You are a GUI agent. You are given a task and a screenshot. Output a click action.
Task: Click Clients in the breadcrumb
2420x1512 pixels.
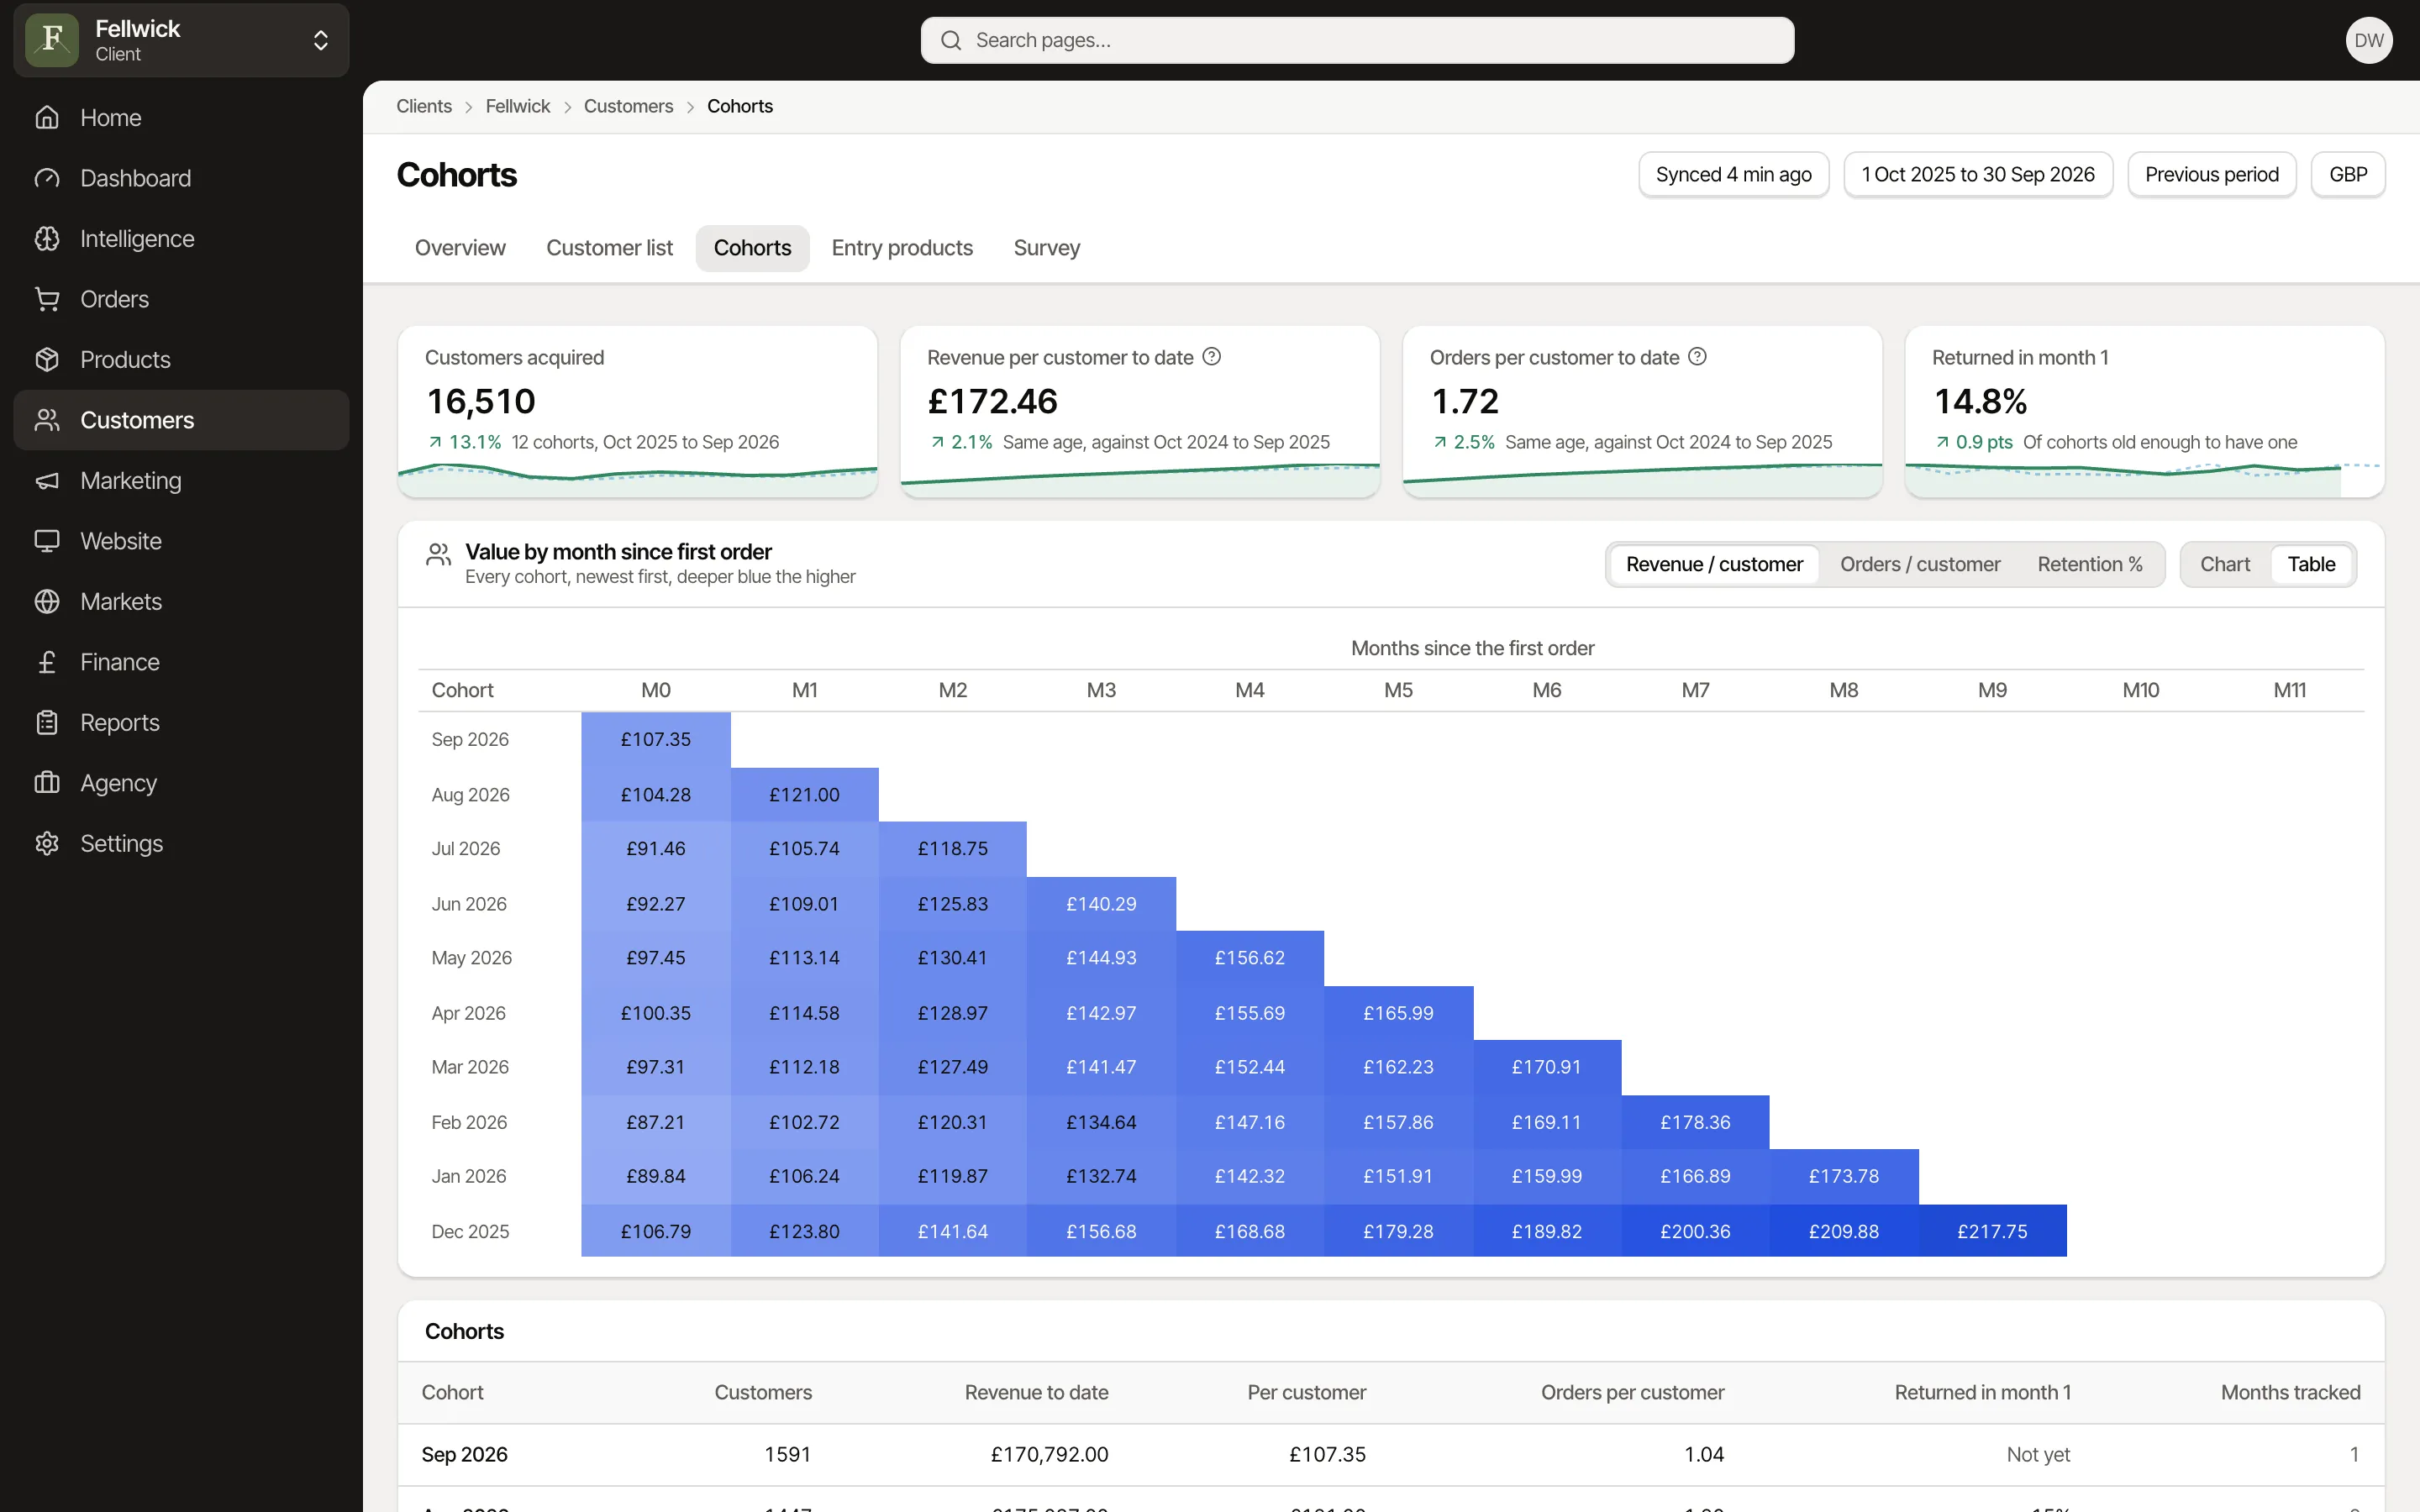tap(424, 106)
